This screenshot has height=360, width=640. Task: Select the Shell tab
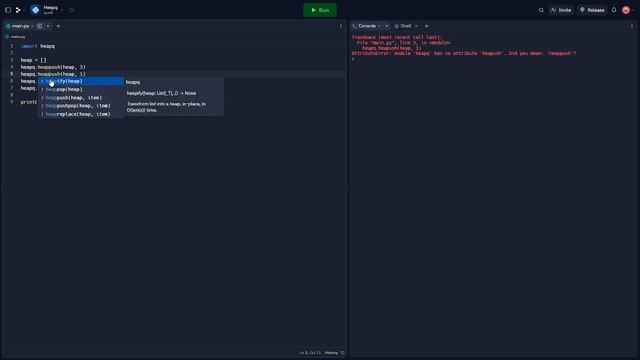(403, 26)
